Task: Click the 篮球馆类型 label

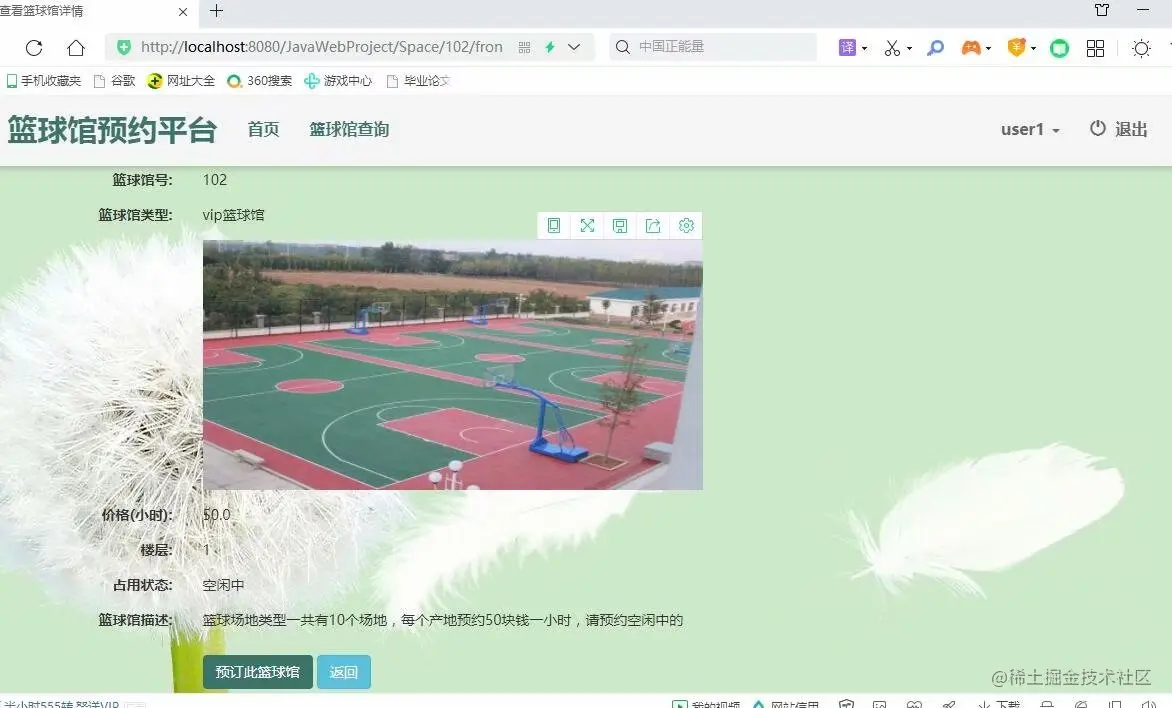Action: [135, 215]
